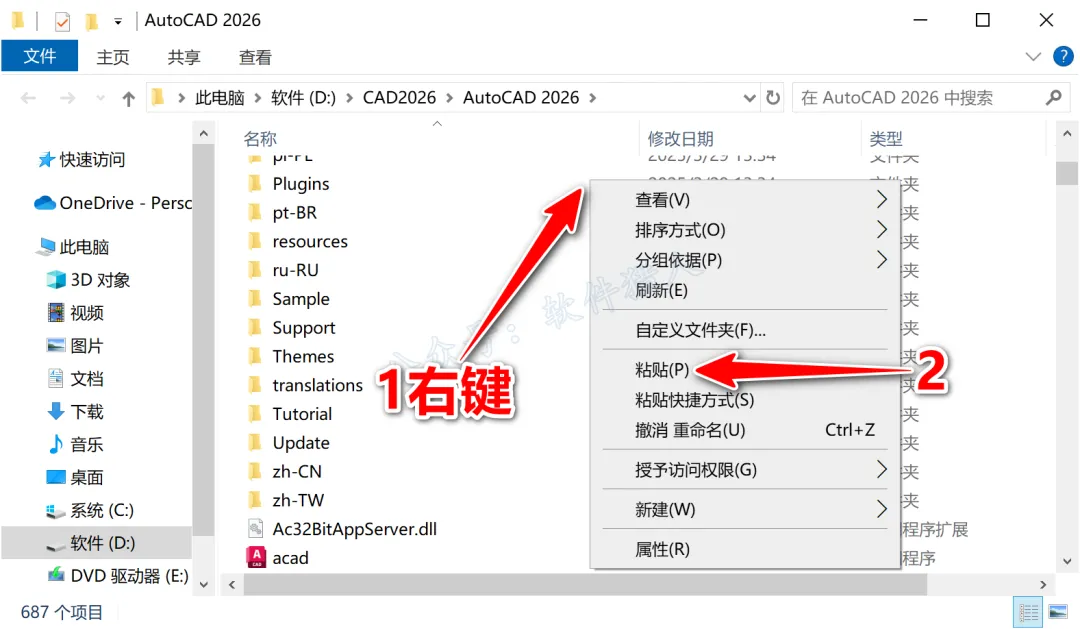Click the chevron after AutoCAD 2026 breadcrumb
1080x629 pixels.
tap(592, 98)
